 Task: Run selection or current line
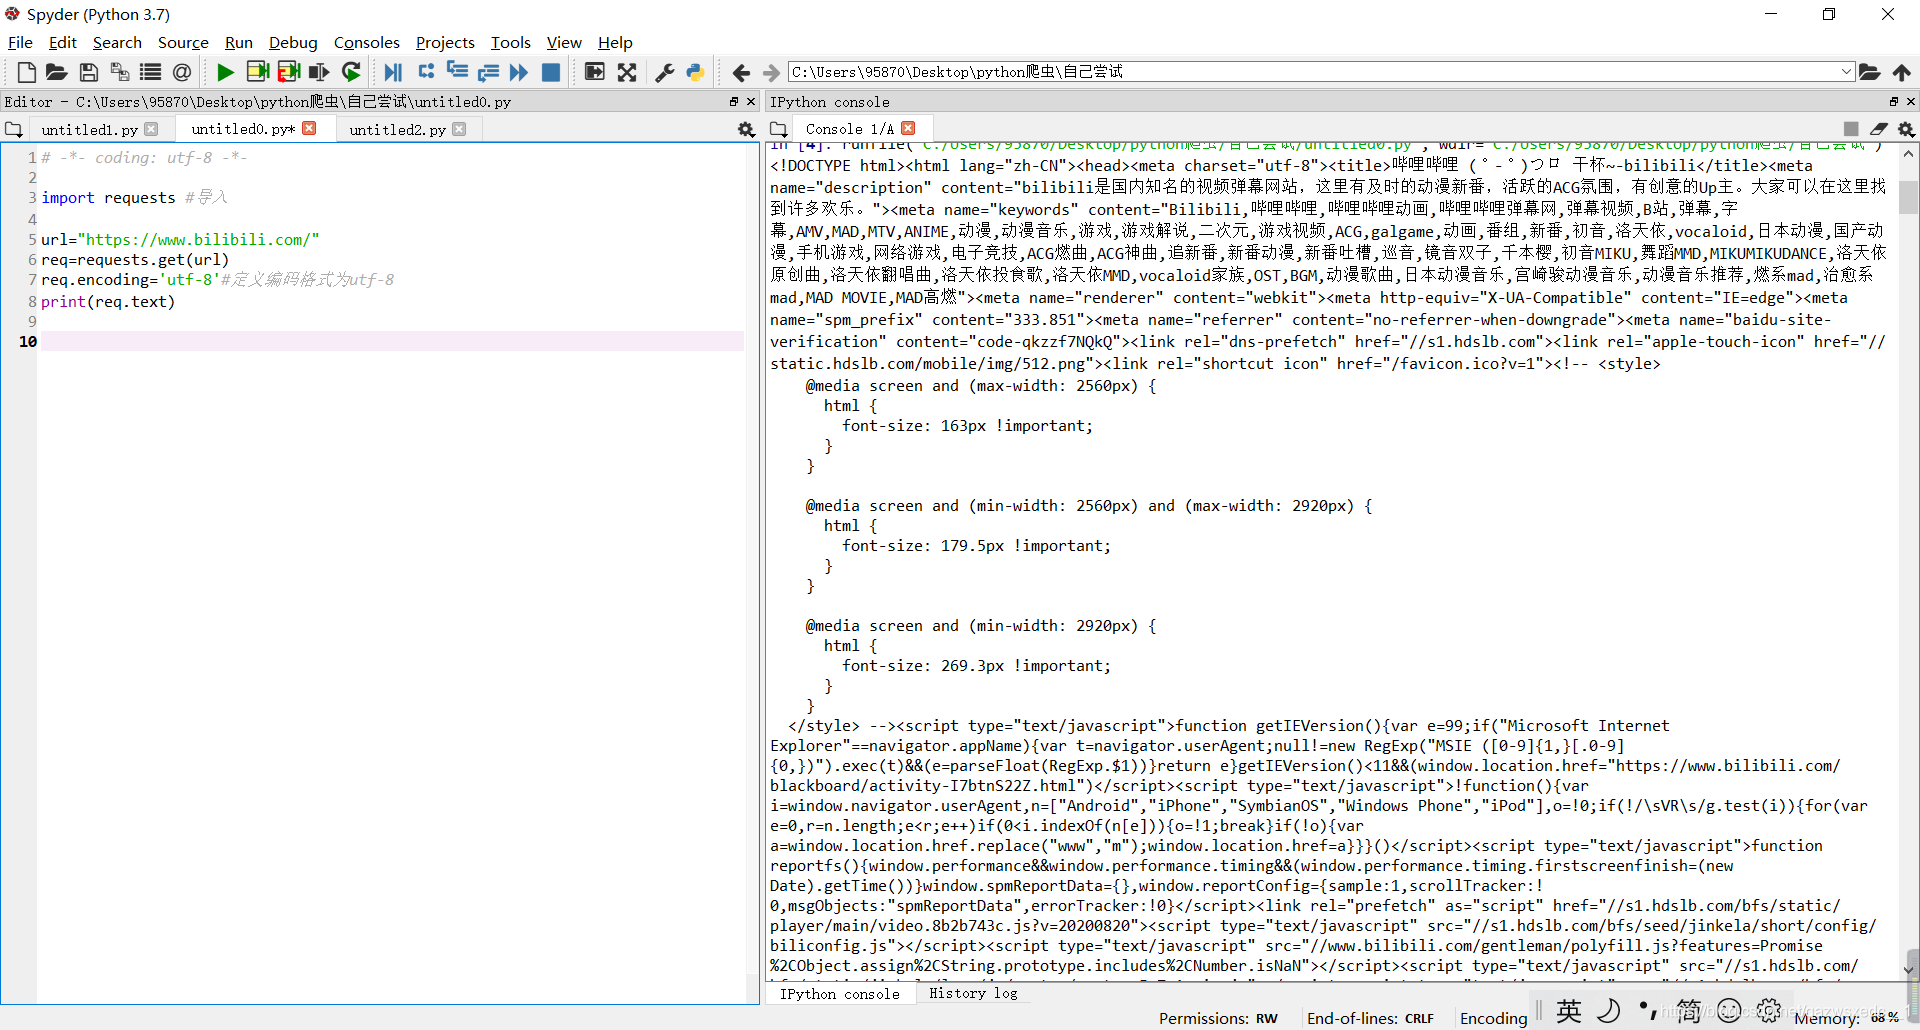coord(319,72)
